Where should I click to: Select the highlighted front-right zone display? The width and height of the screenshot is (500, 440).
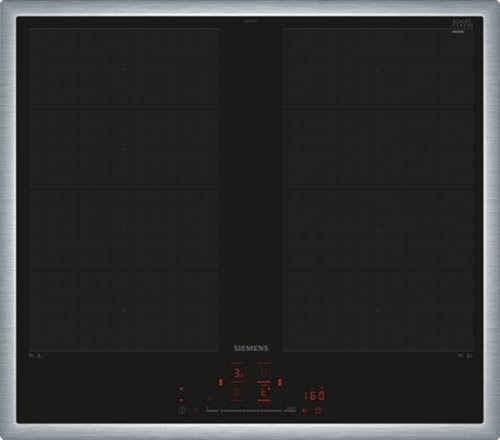(x=264, y=392)
